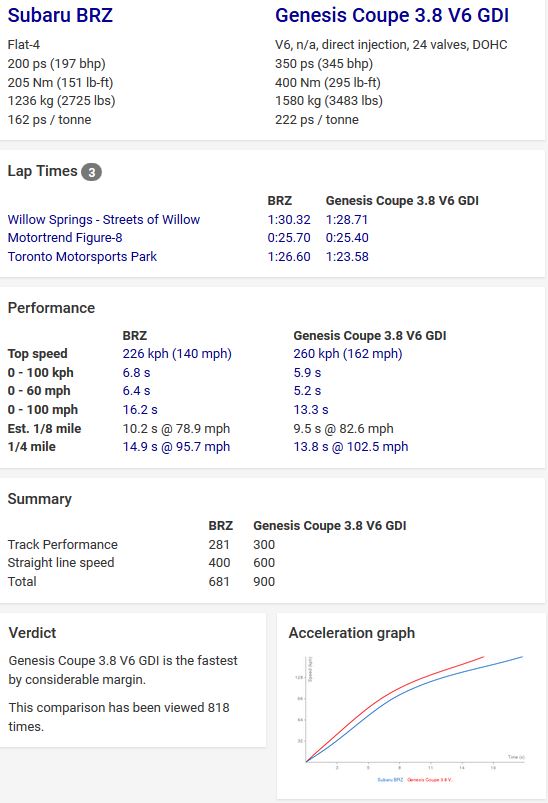Screen dimensions: 548x803
Task: Click BRZ quarter mile 14.9 s result
Action: pyautogui.click(x=176, y=447)
